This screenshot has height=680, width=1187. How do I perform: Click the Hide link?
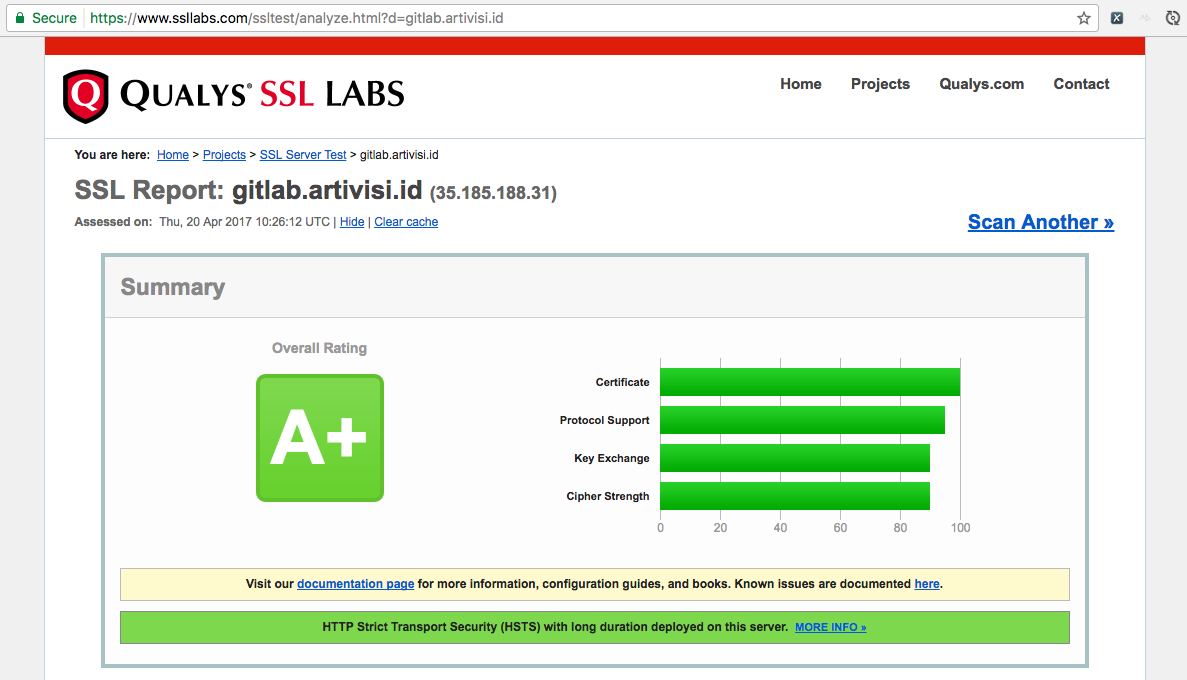352,222
